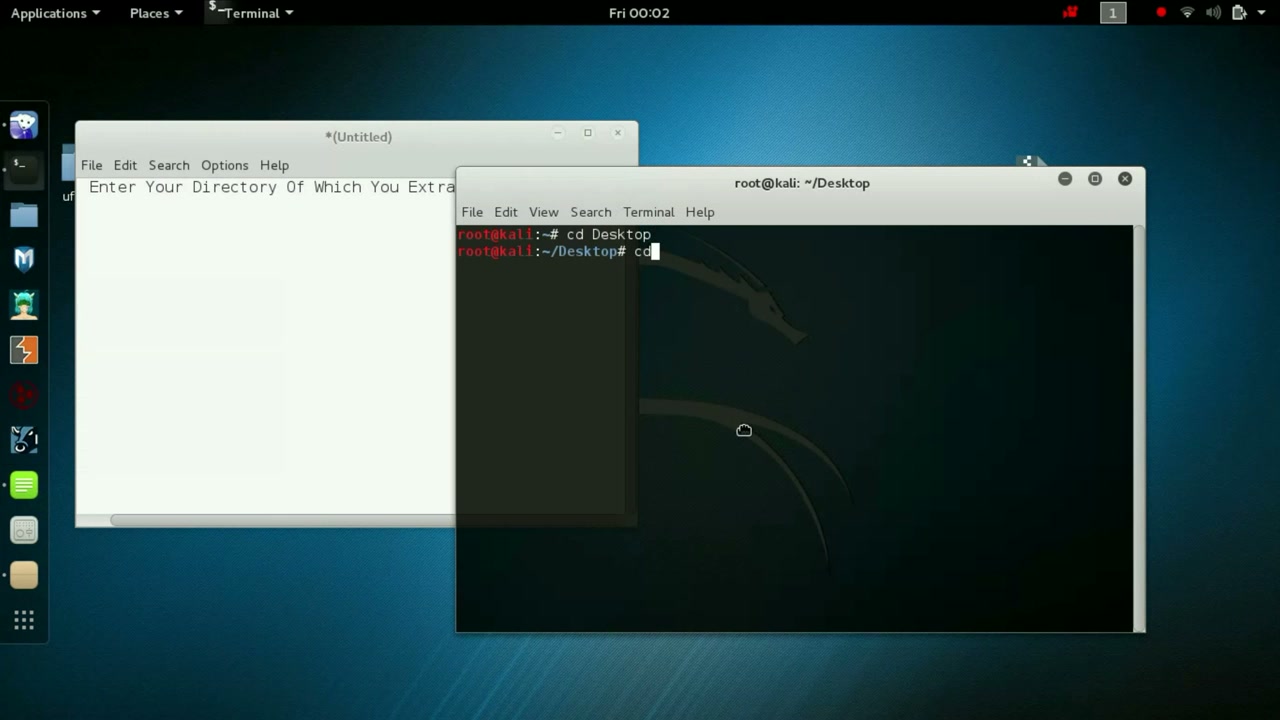
Task: Expand the system menu arrow in top bar
Action: (1259, 13)
